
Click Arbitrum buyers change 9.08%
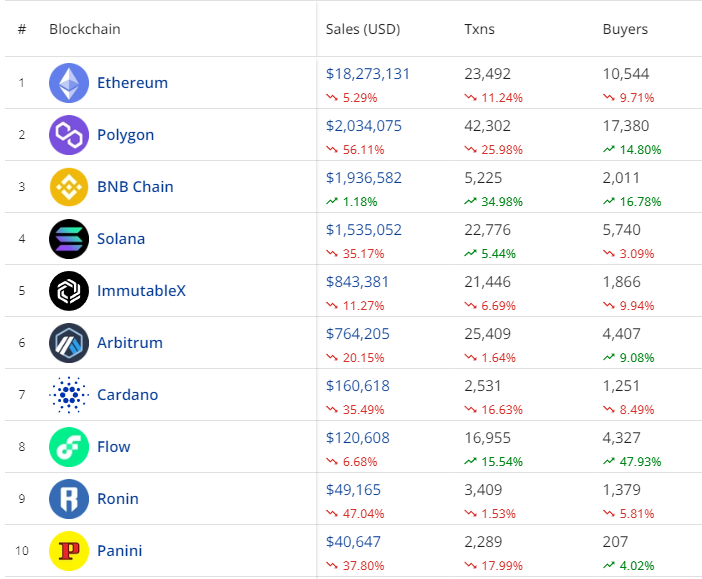coord(629,357)
